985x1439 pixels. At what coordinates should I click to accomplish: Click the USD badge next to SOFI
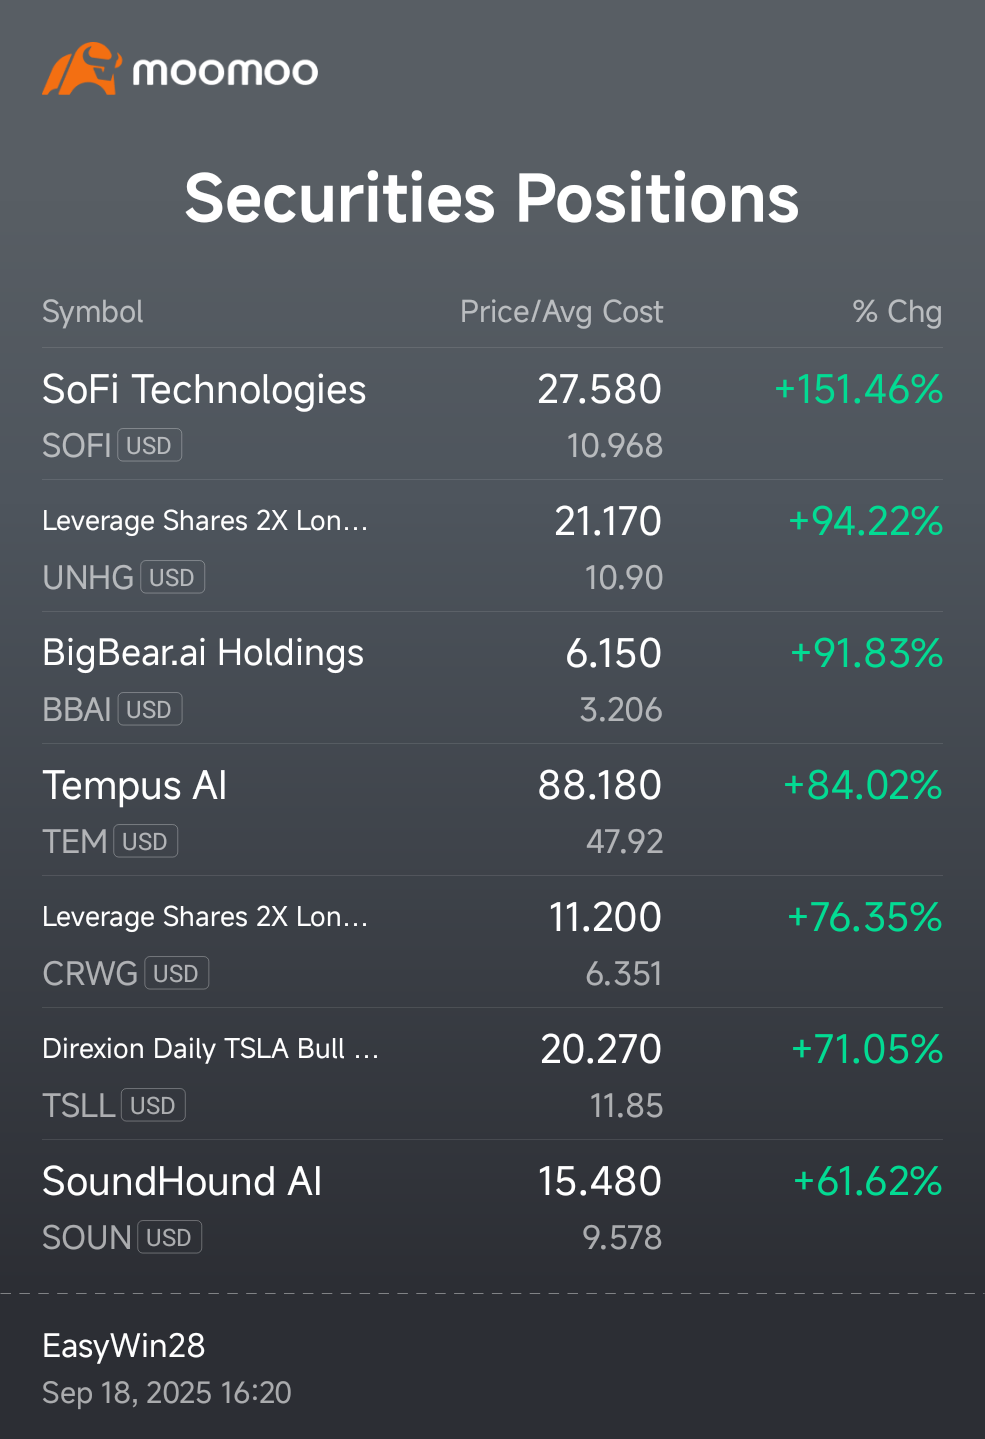click(x=150, y=445)
